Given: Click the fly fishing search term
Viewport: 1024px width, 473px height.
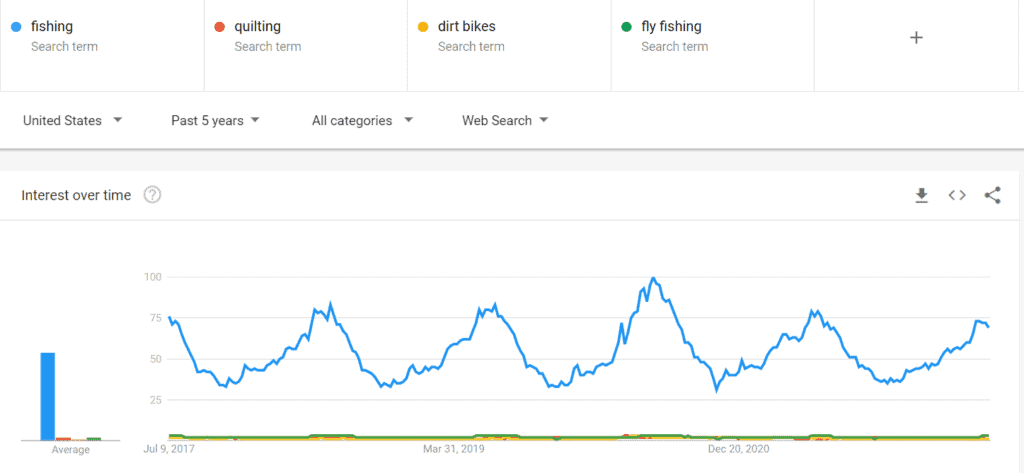Looking at the screenshot, I should coord(671,27).
